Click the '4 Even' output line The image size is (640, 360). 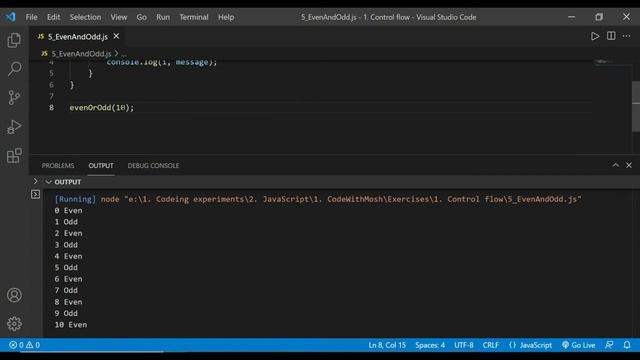(68, 256)
